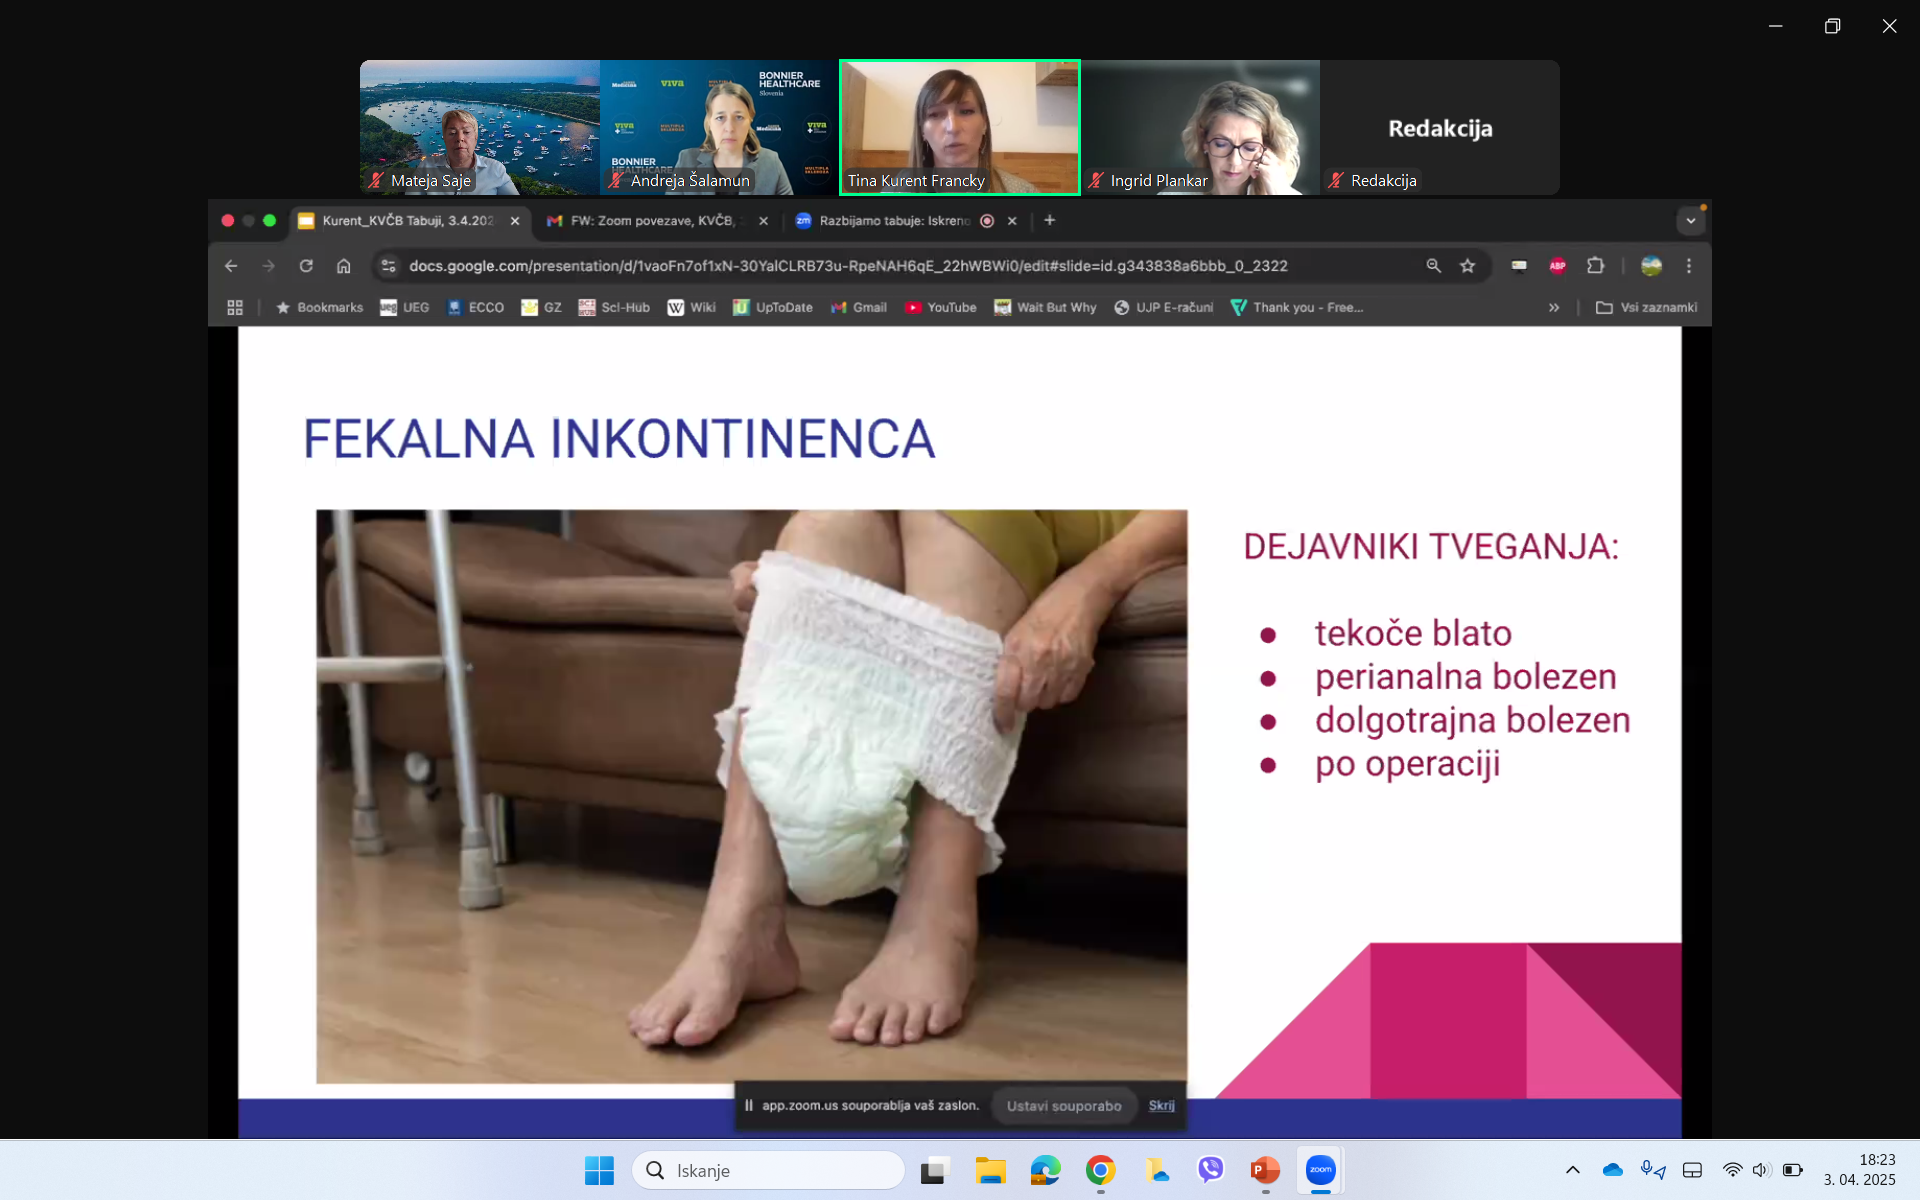Open Viber from the taskbar
The image size is (1920, 1200).
(x=1210, y=1170)
